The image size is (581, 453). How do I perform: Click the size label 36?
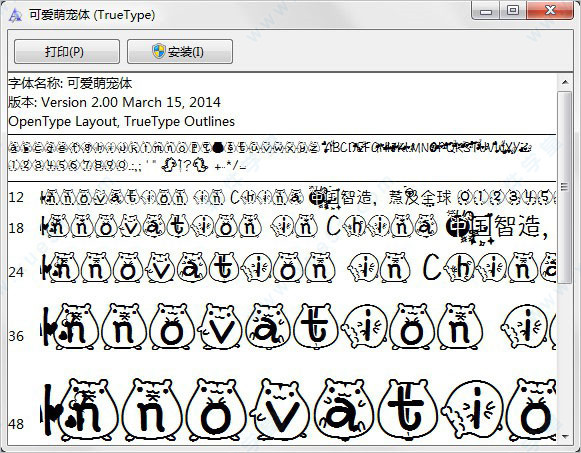(16, 336)
